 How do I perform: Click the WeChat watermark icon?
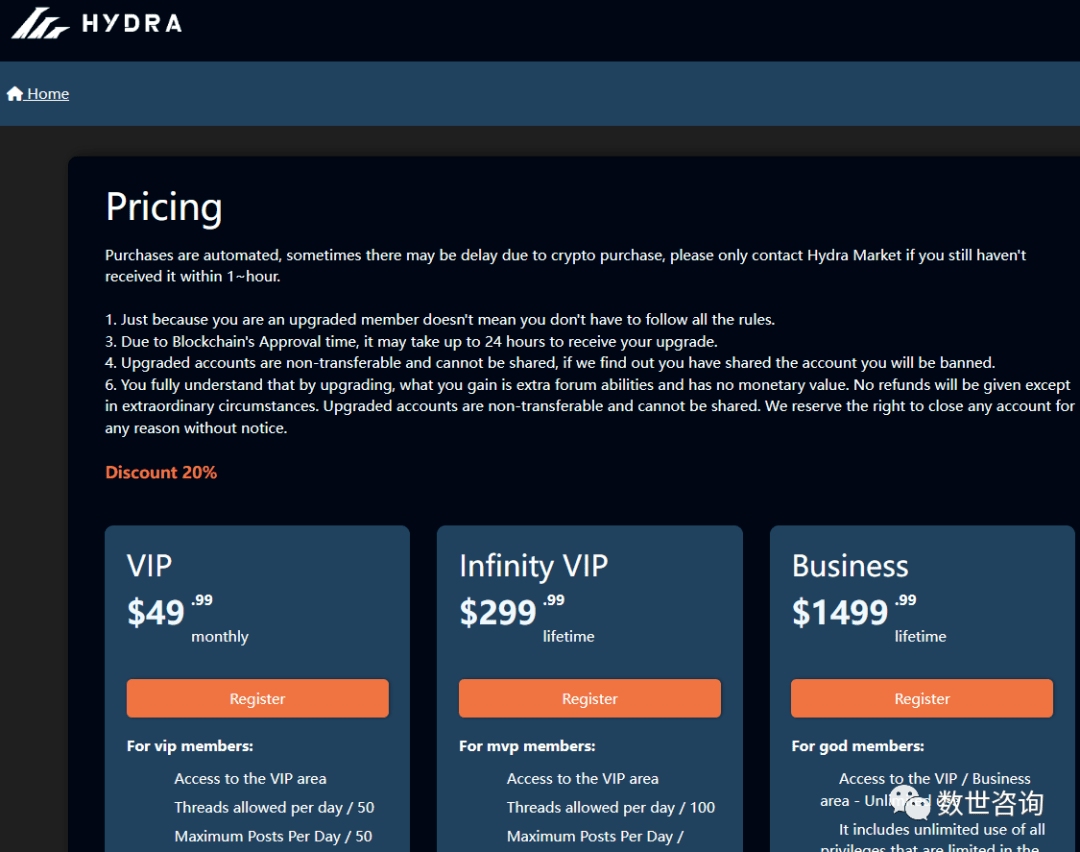[911, 802]
